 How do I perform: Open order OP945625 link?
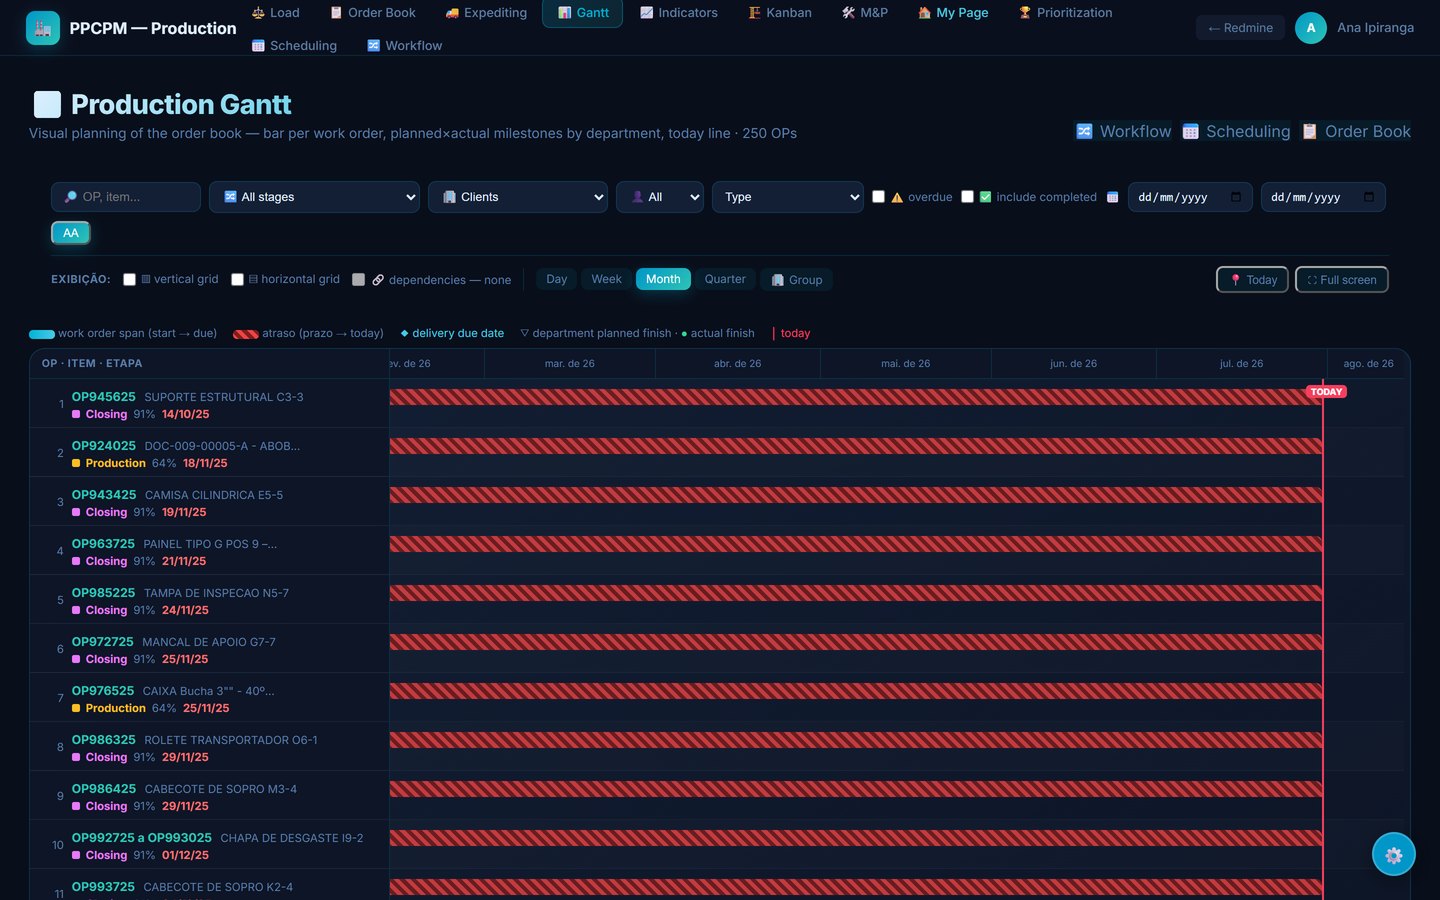click(104, 397)
